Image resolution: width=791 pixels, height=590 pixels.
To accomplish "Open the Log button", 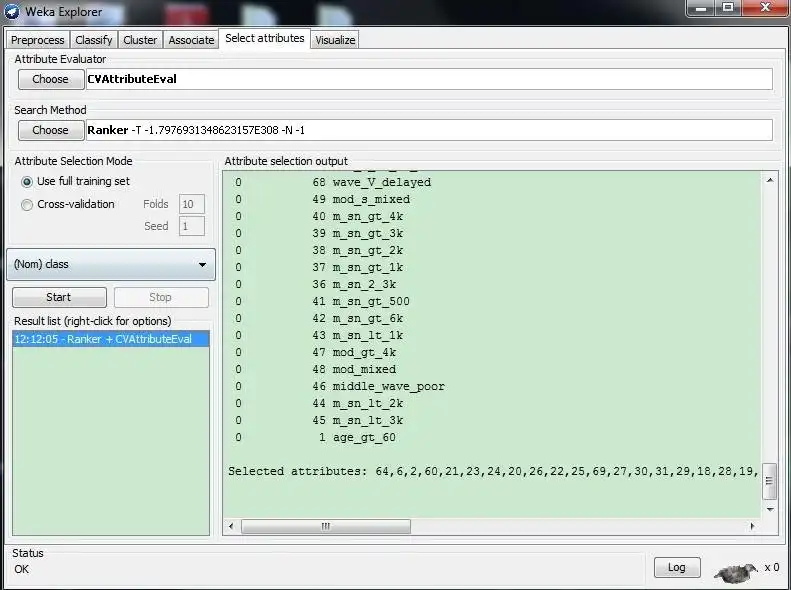I will pos(677,567).
